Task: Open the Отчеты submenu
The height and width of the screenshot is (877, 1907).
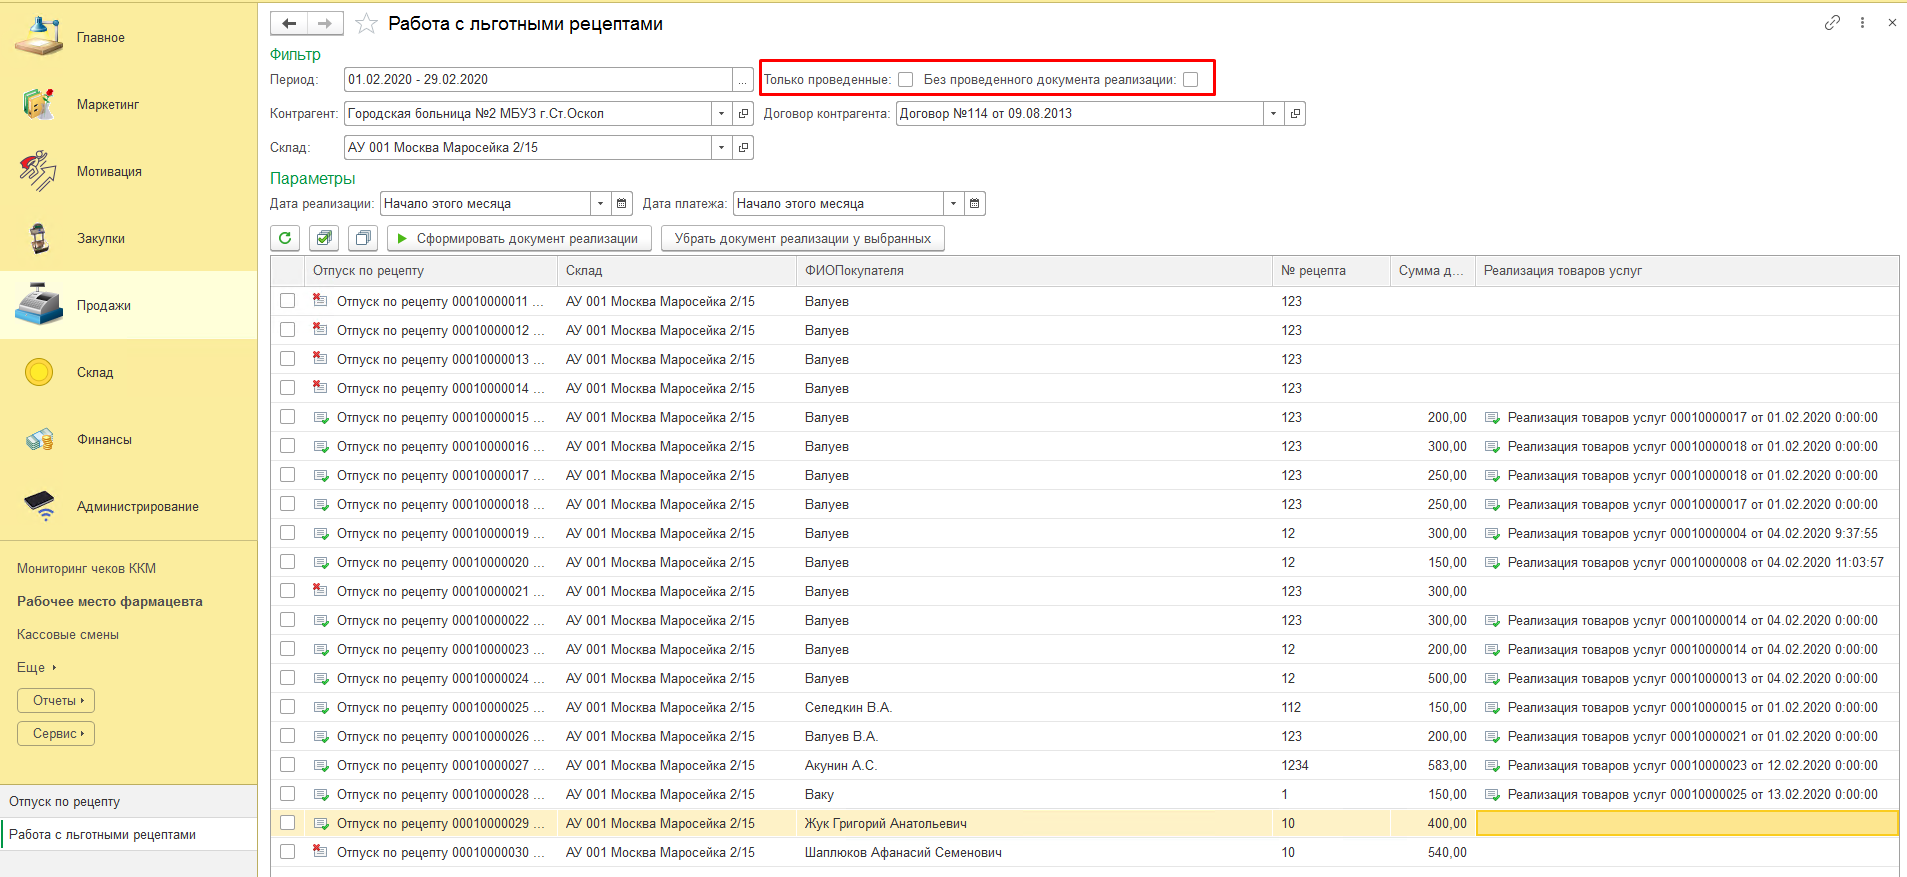Action: click(x=56, y=700)
